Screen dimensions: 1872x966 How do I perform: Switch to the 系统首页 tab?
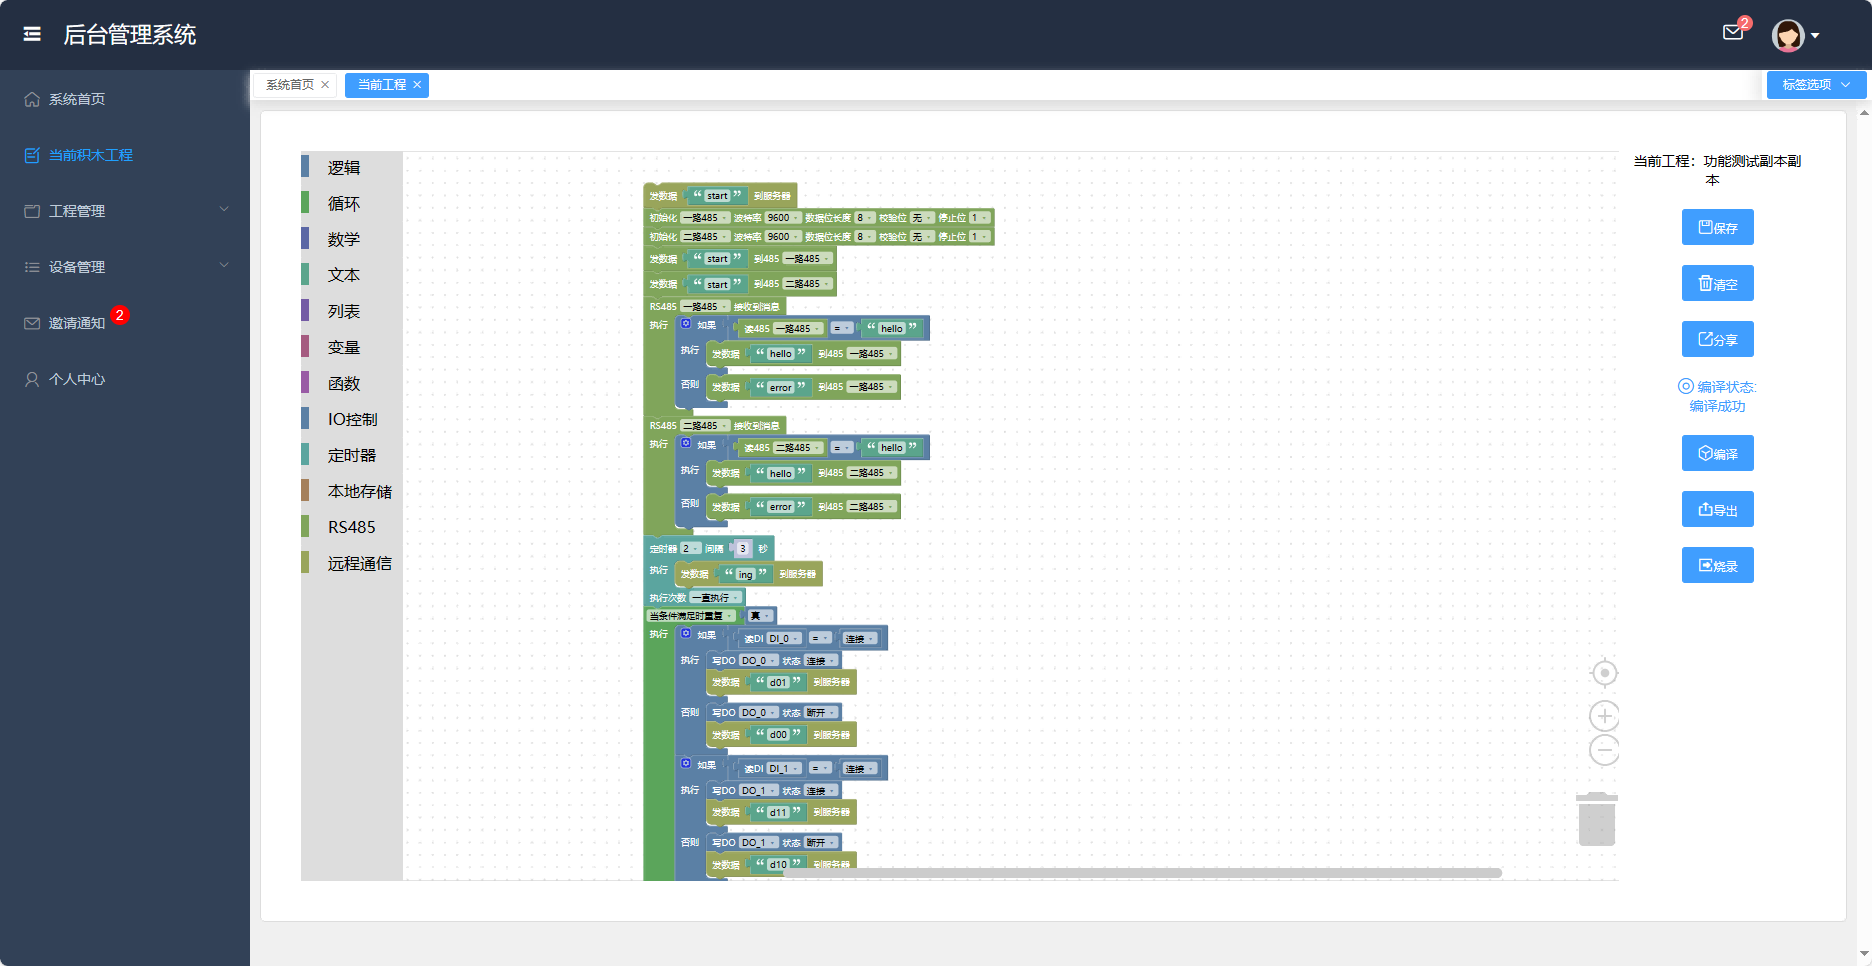(x=289, y=85)
